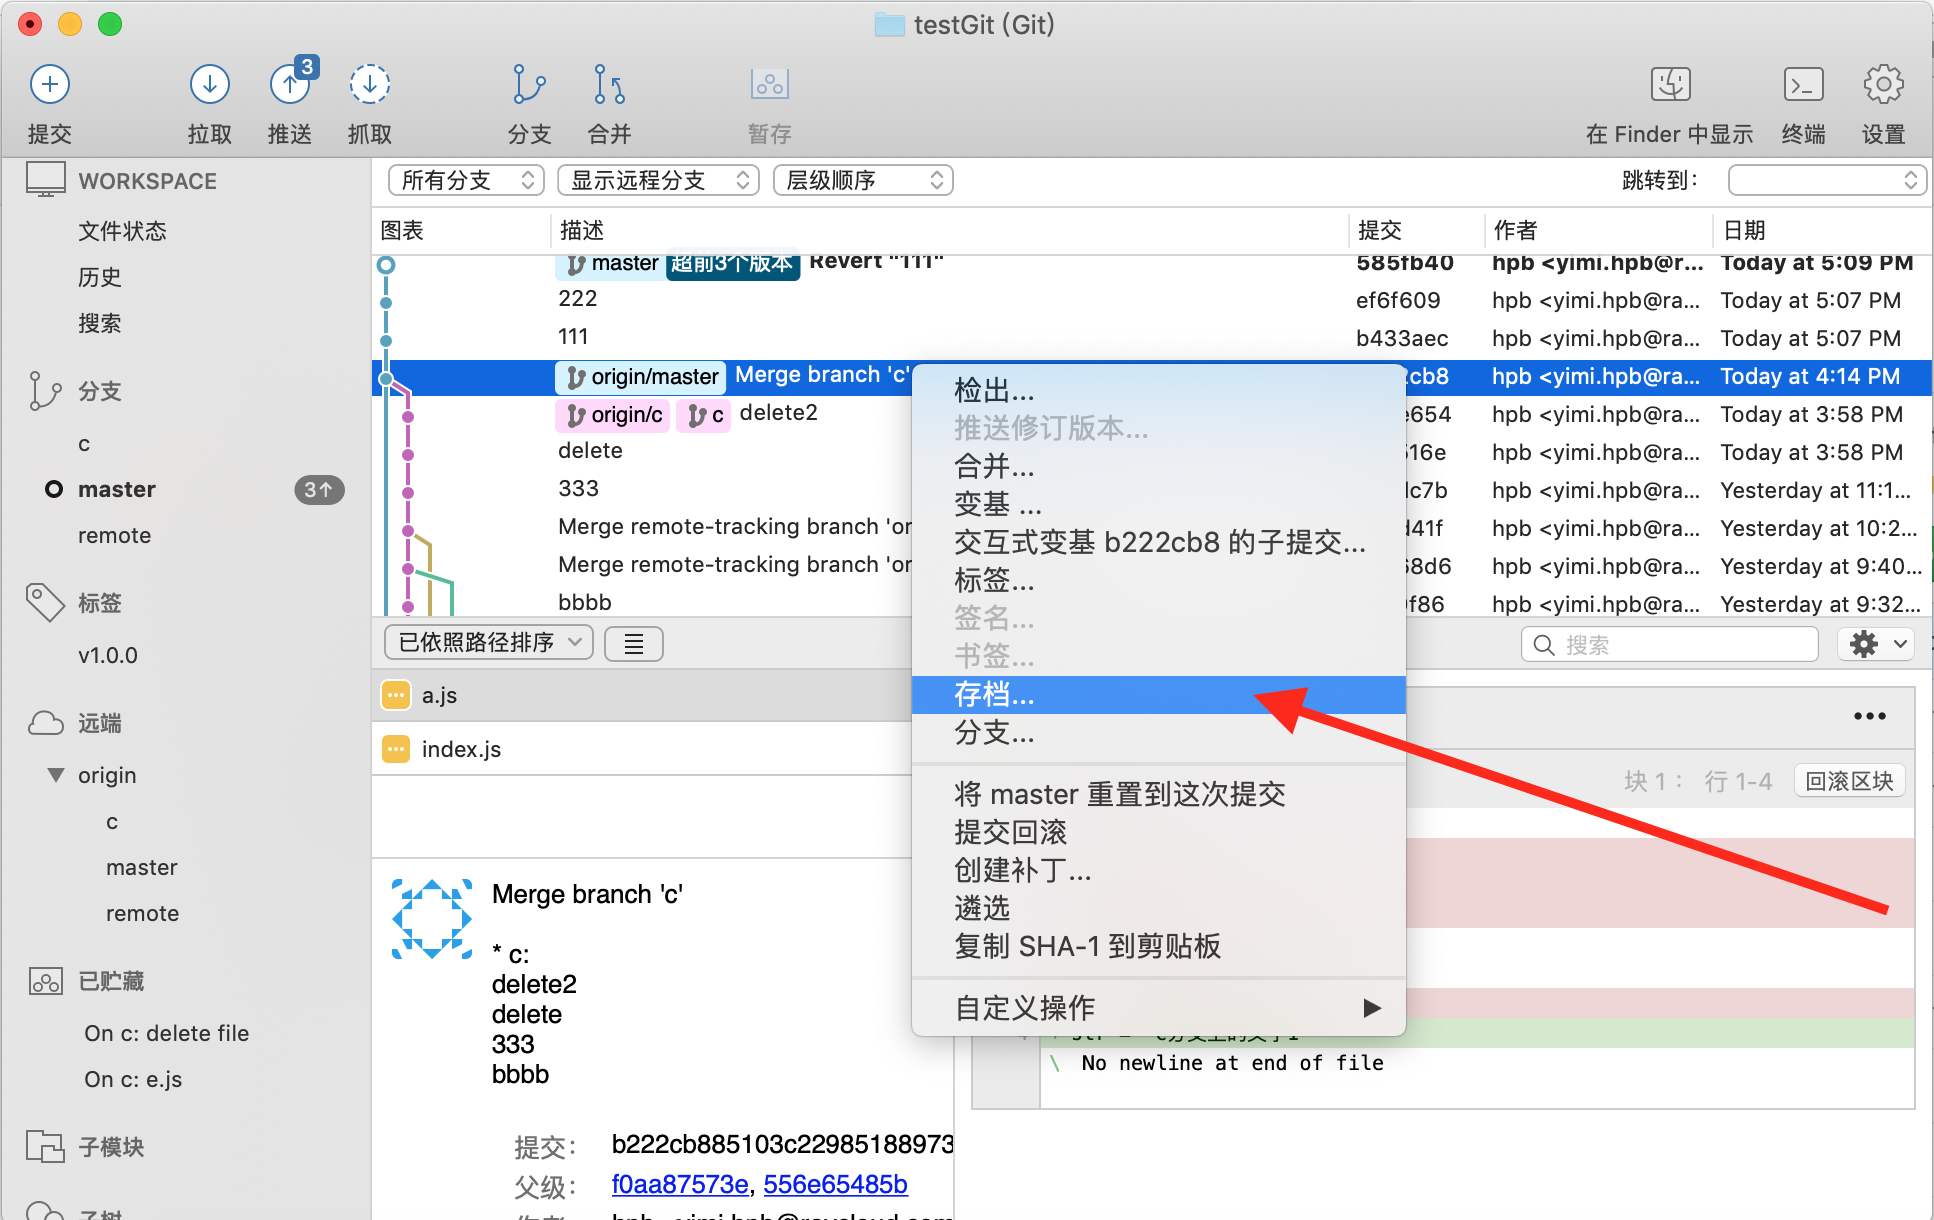This screenshot has width=1934, height=1220.
Task: Click the WORKSPACE monitor icon in sidebar
Action: [46, 180]
